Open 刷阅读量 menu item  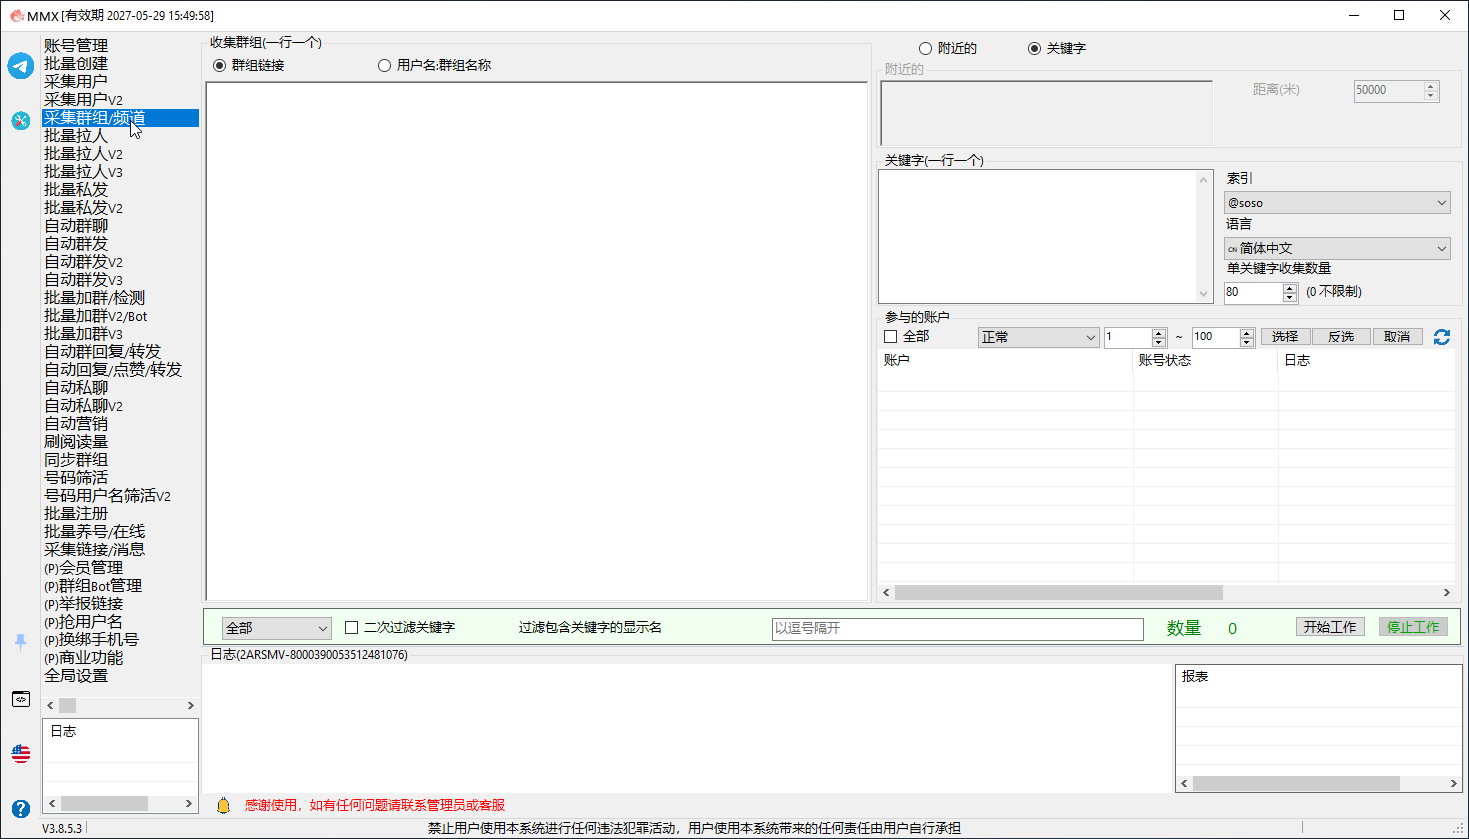coord(76,442)
